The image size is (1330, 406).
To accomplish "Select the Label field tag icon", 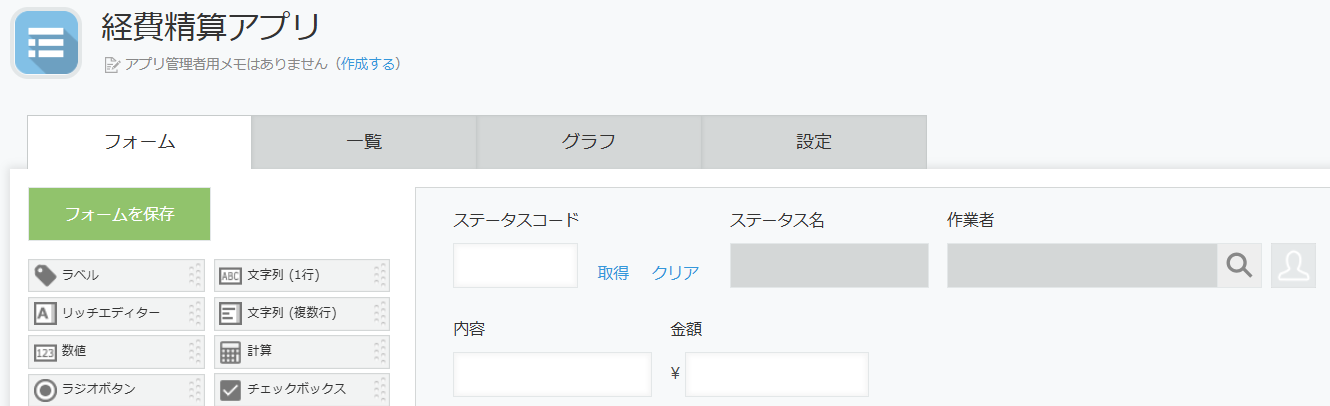I will click(45, 275).
